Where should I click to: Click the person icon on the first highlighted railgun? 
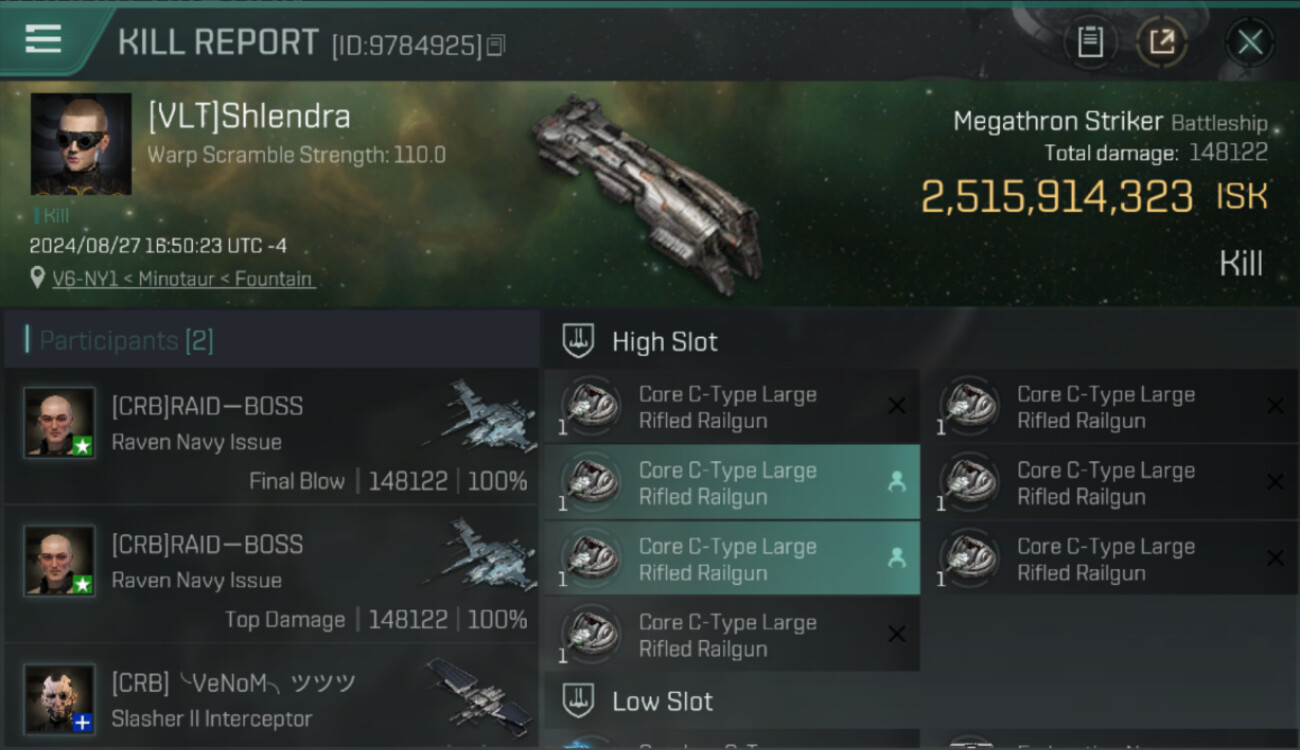pos(896,482)
